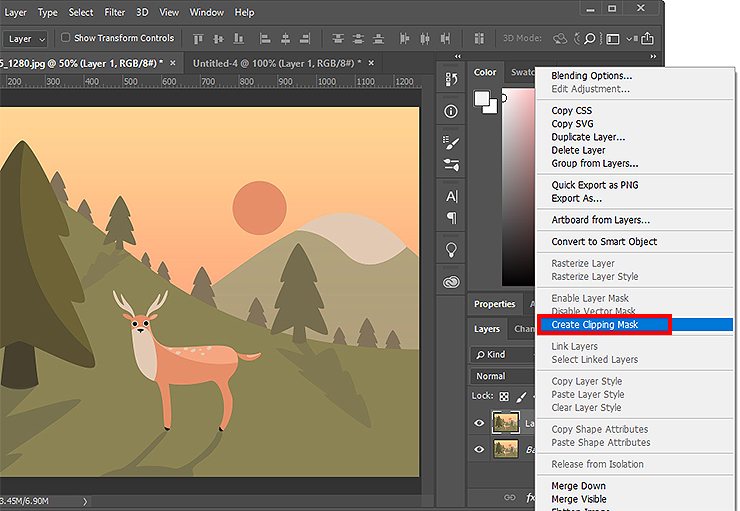Click Align left edges icon

click(x=265, y=39)
